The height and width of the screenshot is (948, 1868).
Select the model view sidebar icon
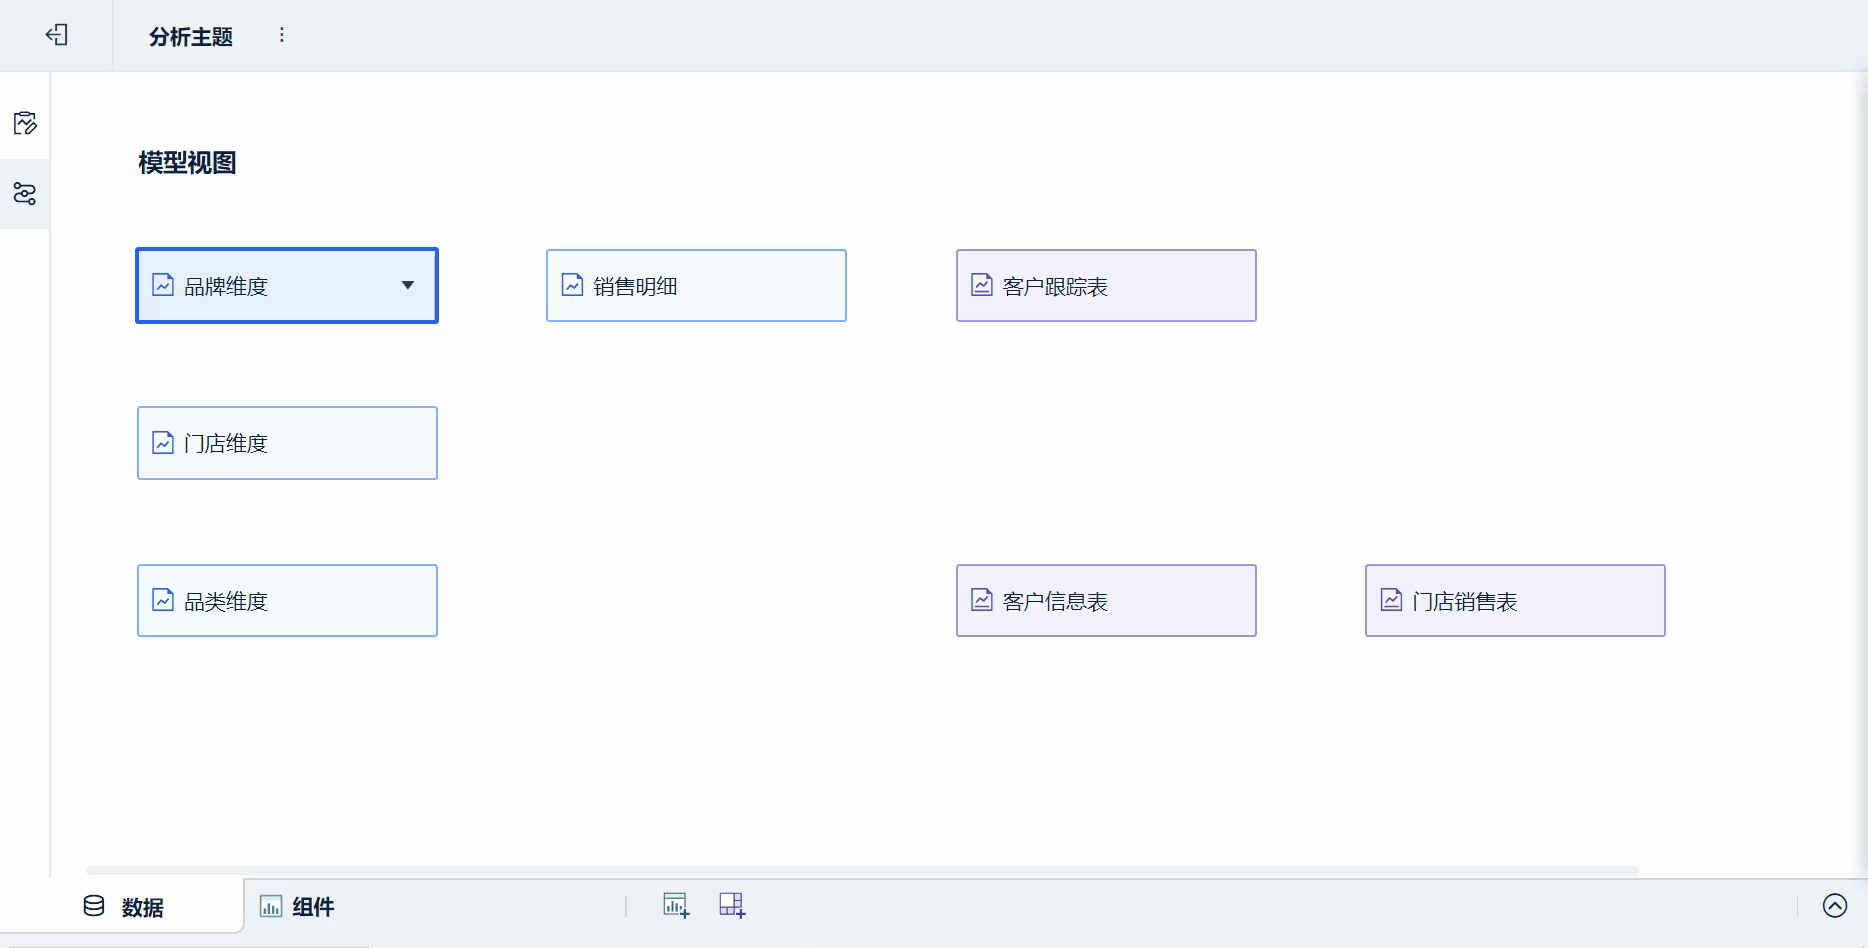click(25, 193)
